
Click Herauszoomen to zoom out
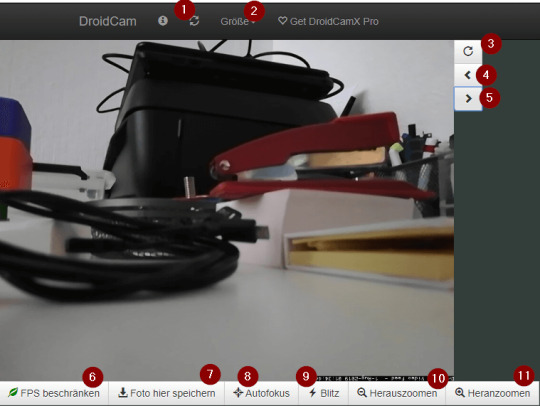[x=397, y=393]
